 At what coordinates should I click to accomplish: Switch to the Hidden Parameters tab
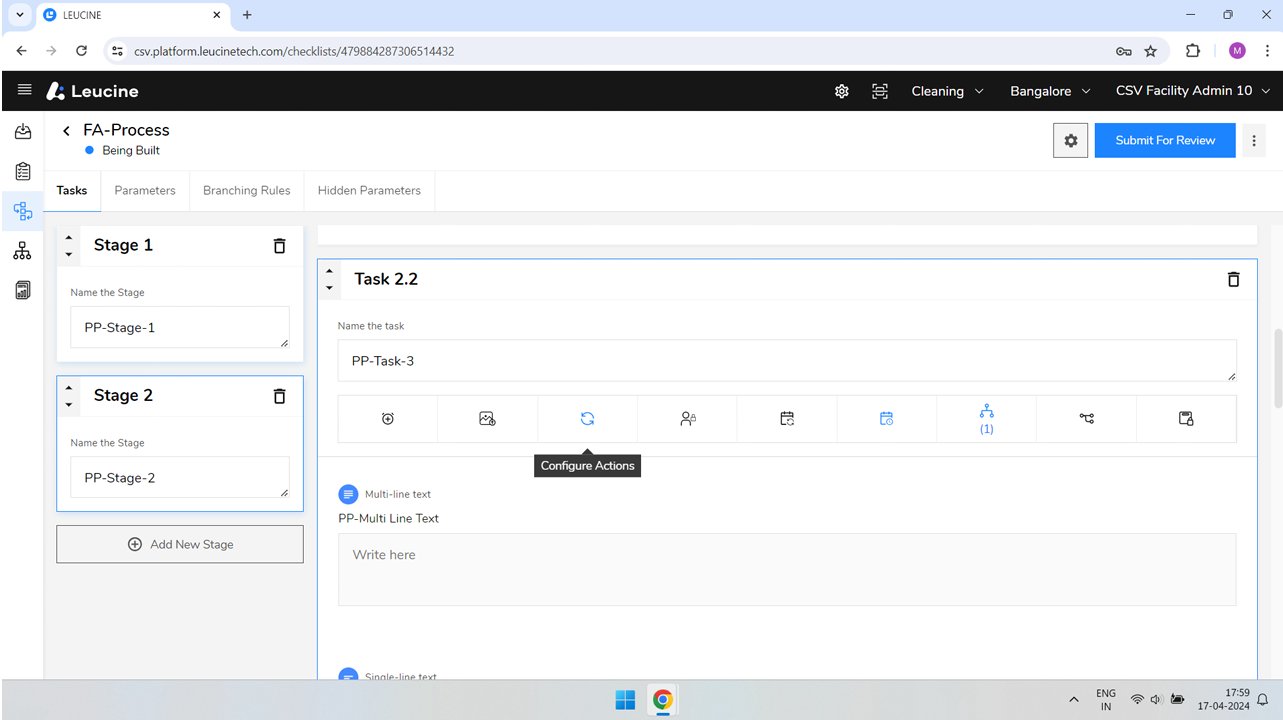coord(369,190)
